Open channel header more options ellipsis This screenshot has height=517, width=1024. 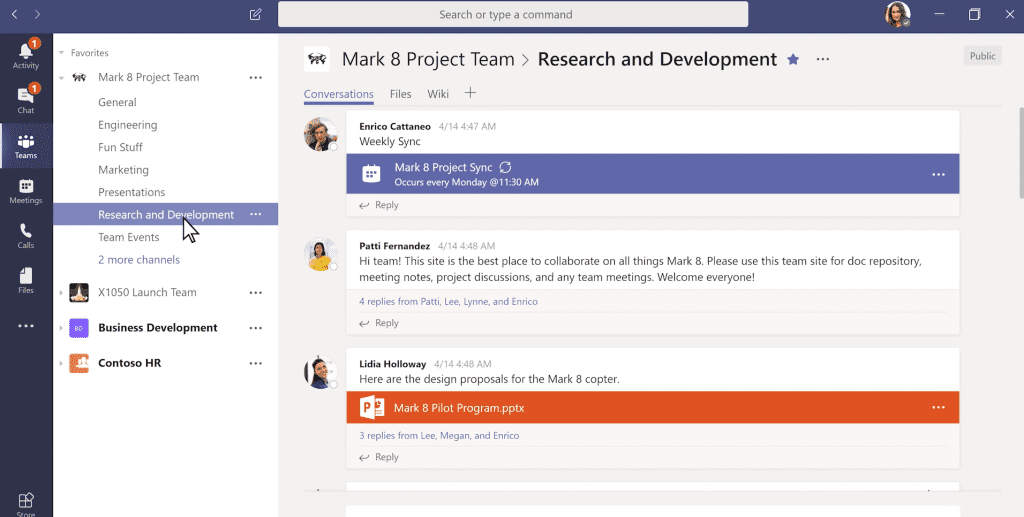click(x=823, y=59)
